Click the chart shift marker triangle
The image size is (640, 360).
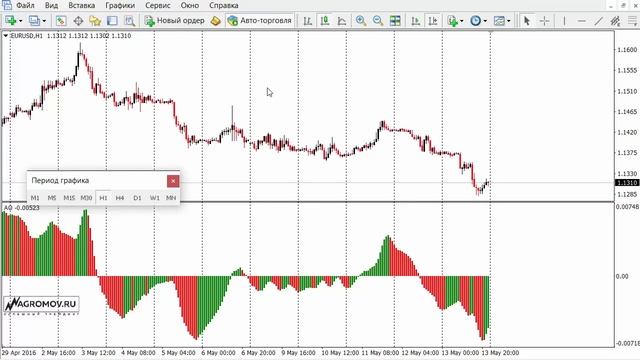pos(491,32)
